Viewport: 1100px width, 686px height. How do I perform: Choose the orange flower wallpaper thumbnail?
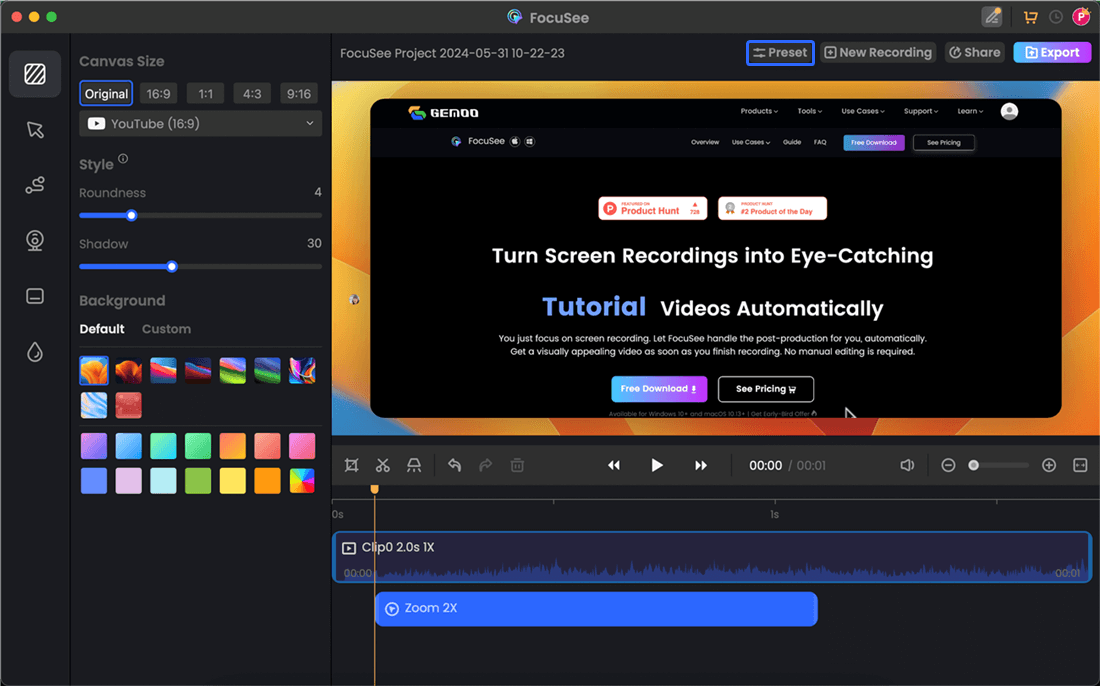click(128, 370)
